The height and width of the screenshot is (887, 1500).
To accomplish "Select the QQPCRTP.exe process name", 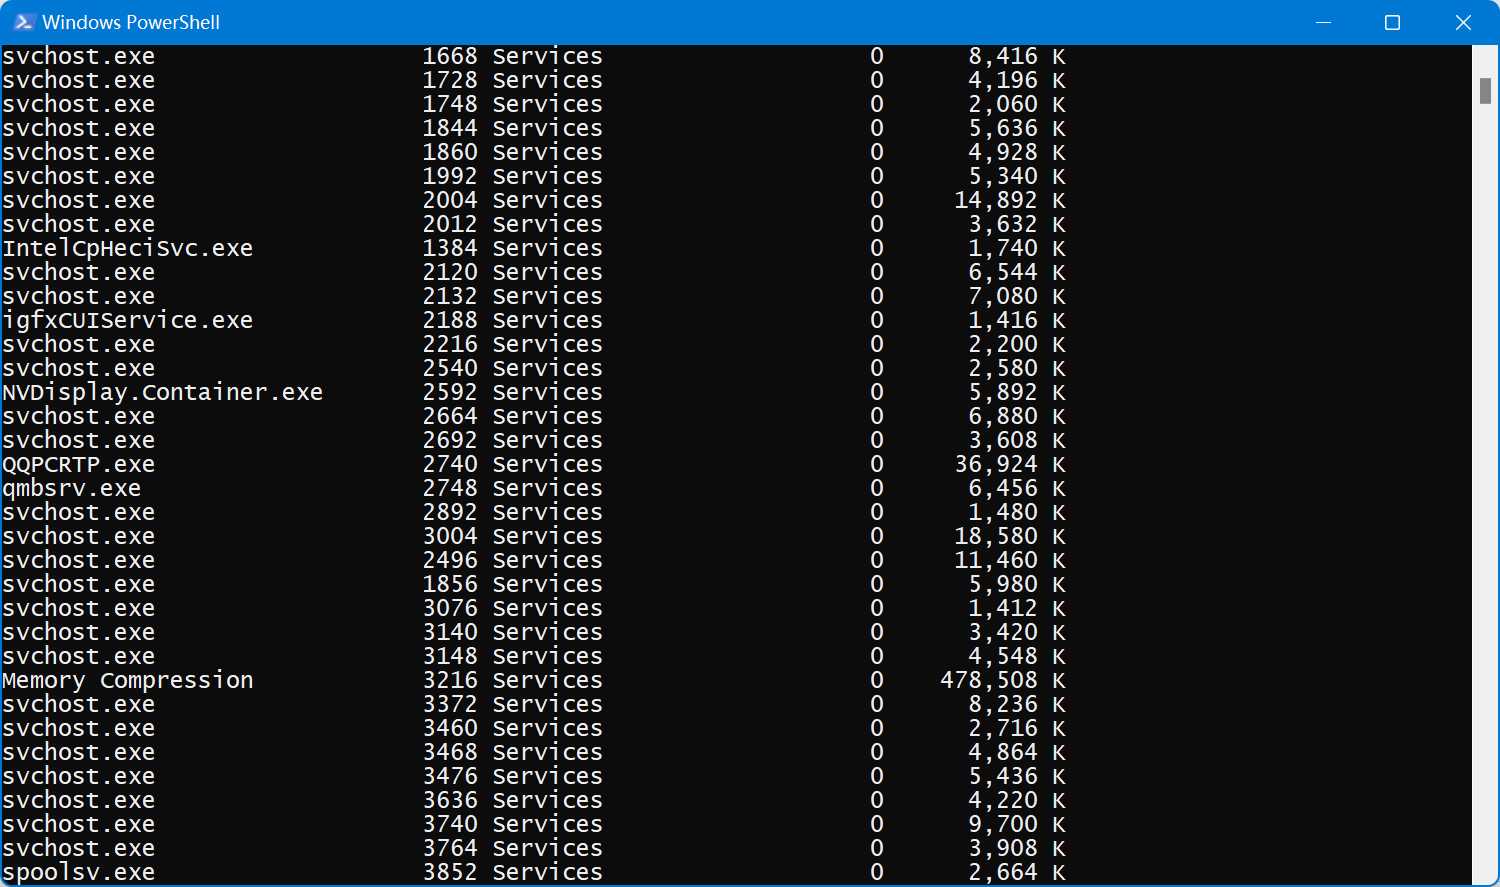I will tap(78, 464).
